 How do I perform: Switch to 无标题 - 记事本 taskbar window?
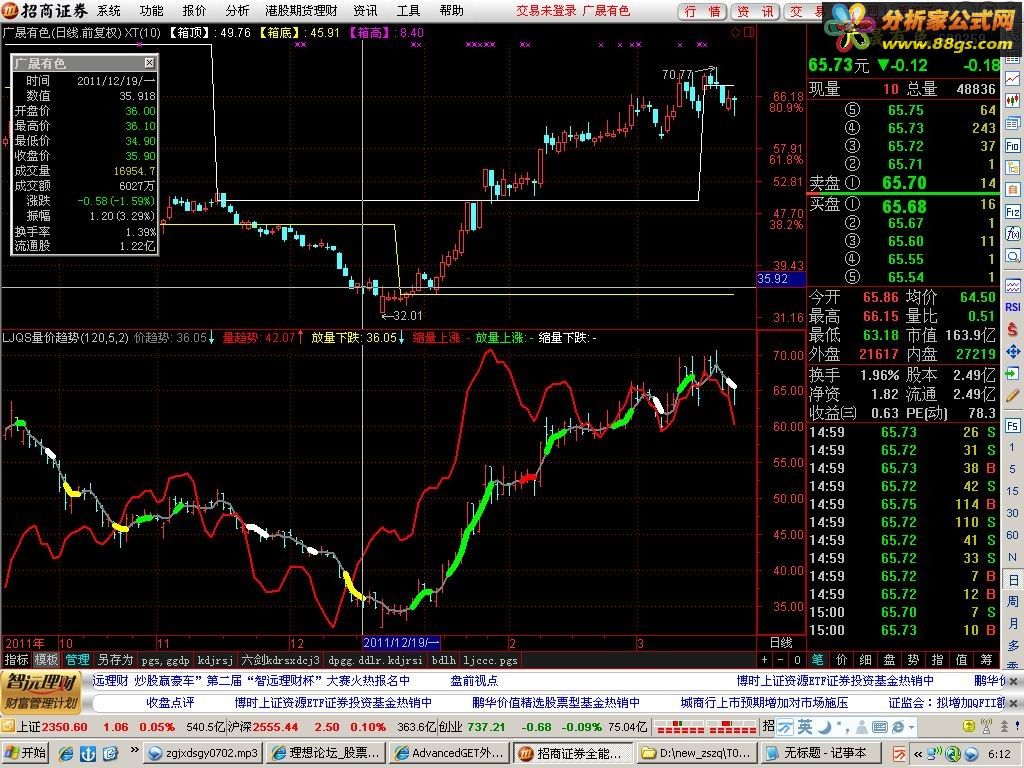[823, 753]
